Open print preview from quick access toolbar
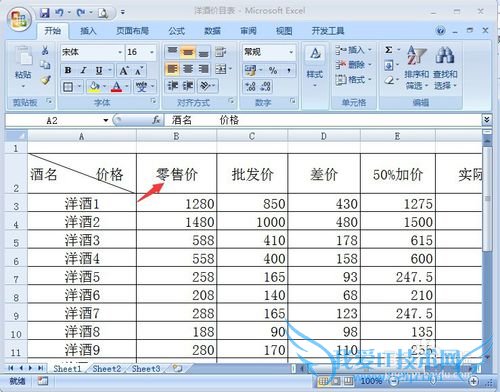Viewport: 500px width, 392px height. click(x=102, y=13)
